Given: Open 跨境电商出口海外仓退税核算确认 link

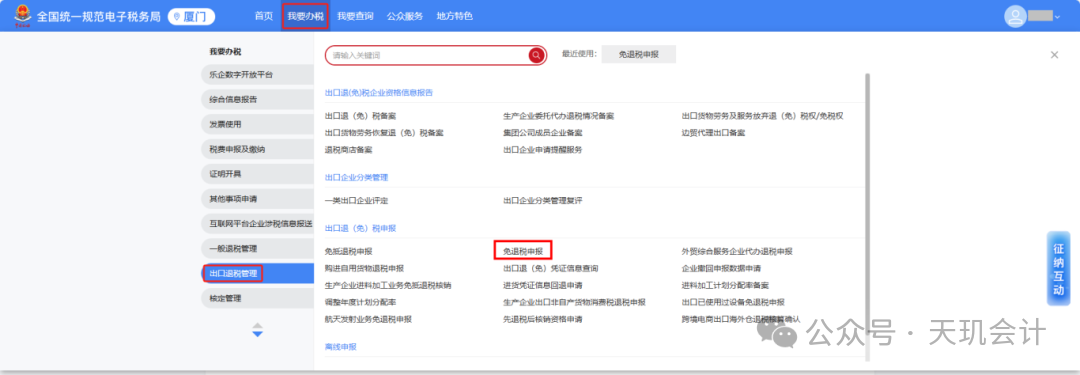Looking at the screenshot, I should (x=741, y=319).
